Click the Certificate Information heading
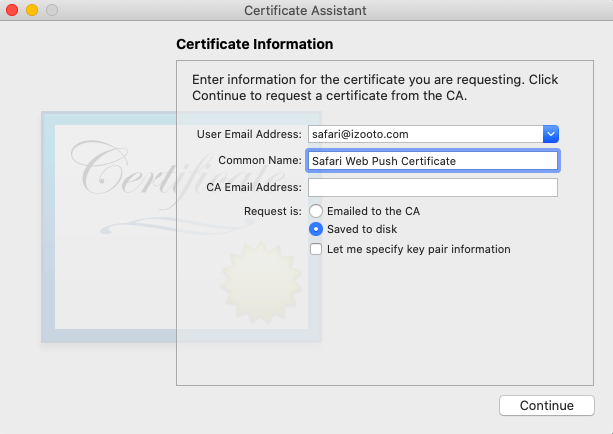 pos(255,44)
